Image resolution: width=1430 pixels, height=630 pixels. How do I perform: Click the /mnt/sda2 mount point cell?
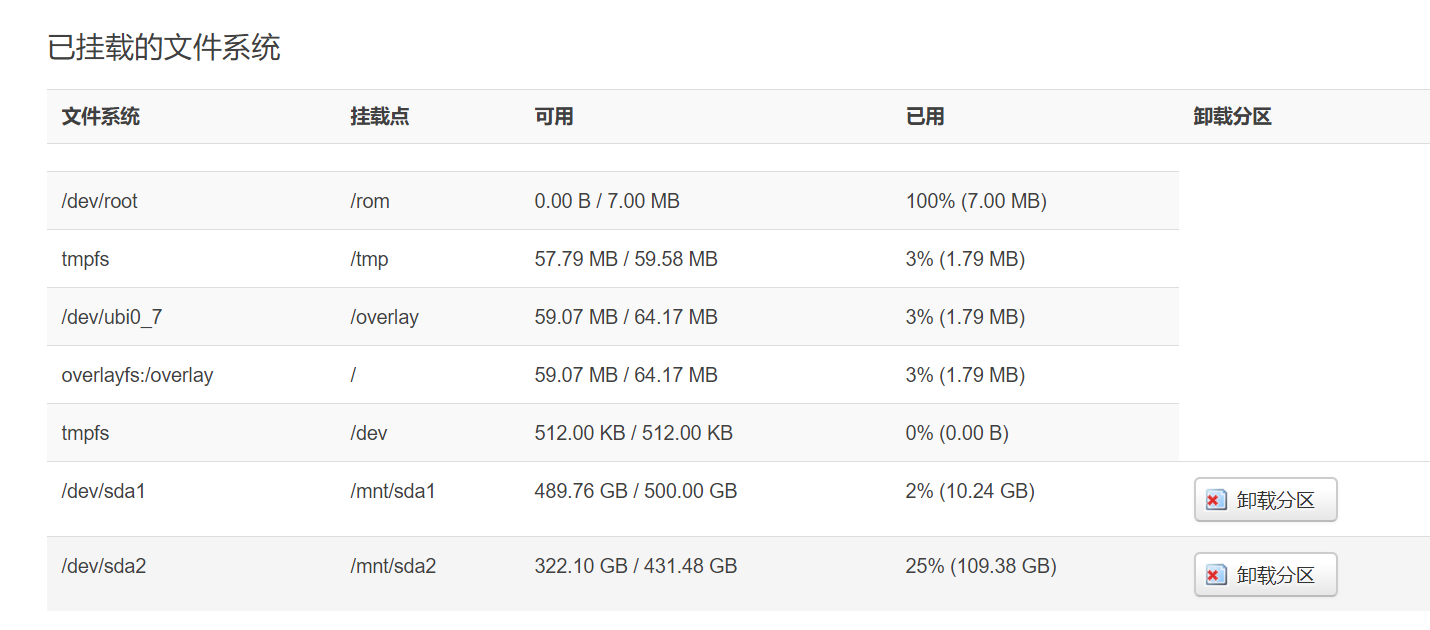393,566
